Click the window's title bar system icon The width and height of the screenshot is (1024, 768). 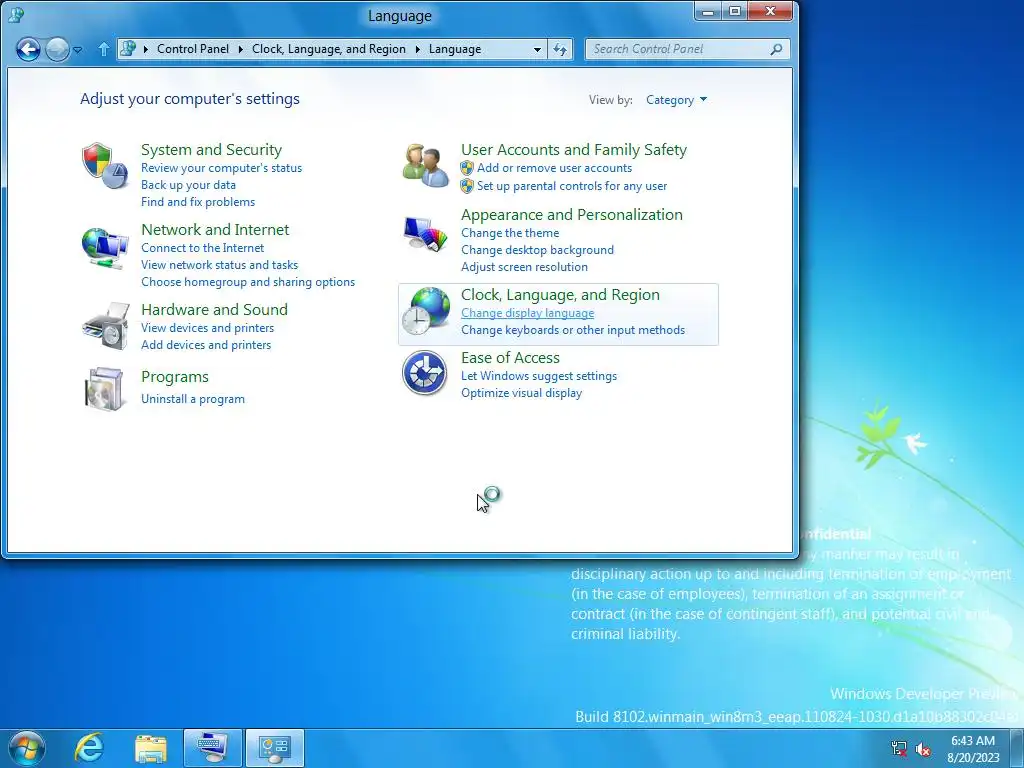click(x=16, y=14)
